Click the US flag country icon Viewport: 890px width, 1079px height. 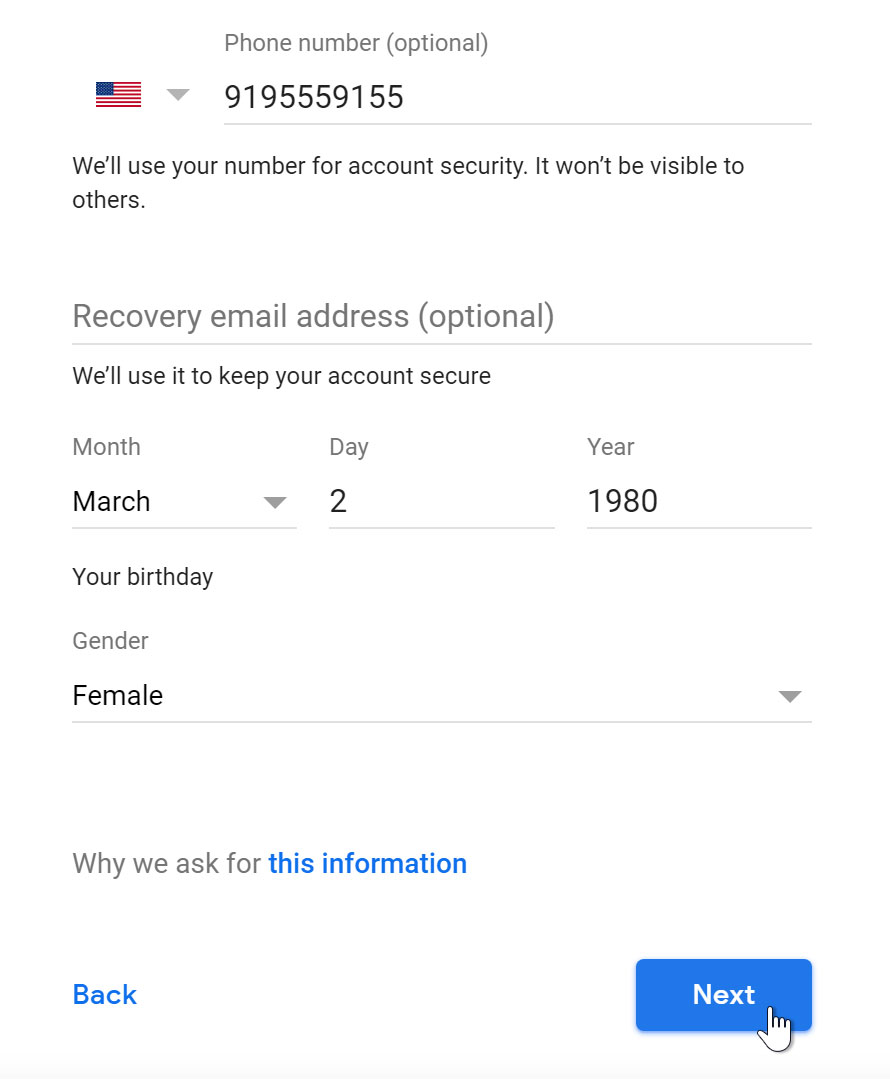pyautogui.click(x=117, y=93)
